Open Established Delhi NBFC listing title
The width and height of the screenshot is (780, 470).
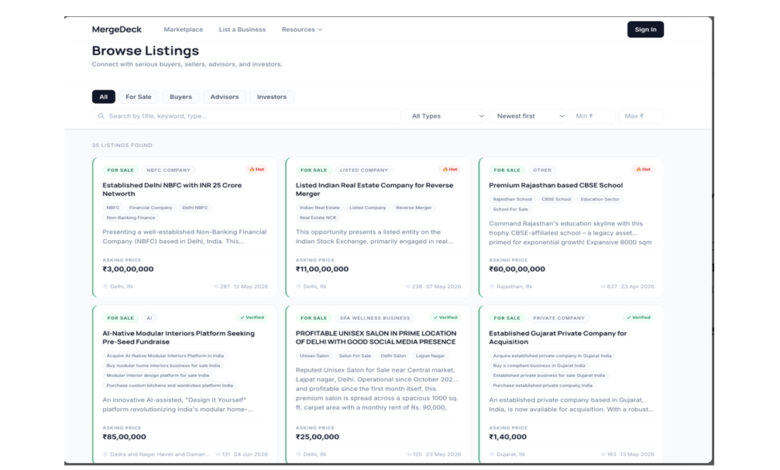click(x=172, y=189)
